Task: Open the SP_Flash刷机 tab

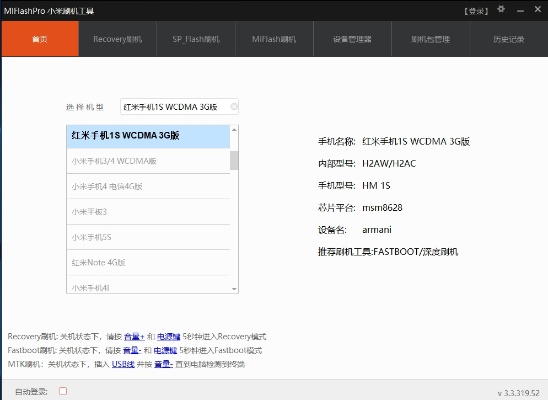Action: (196, 39)
